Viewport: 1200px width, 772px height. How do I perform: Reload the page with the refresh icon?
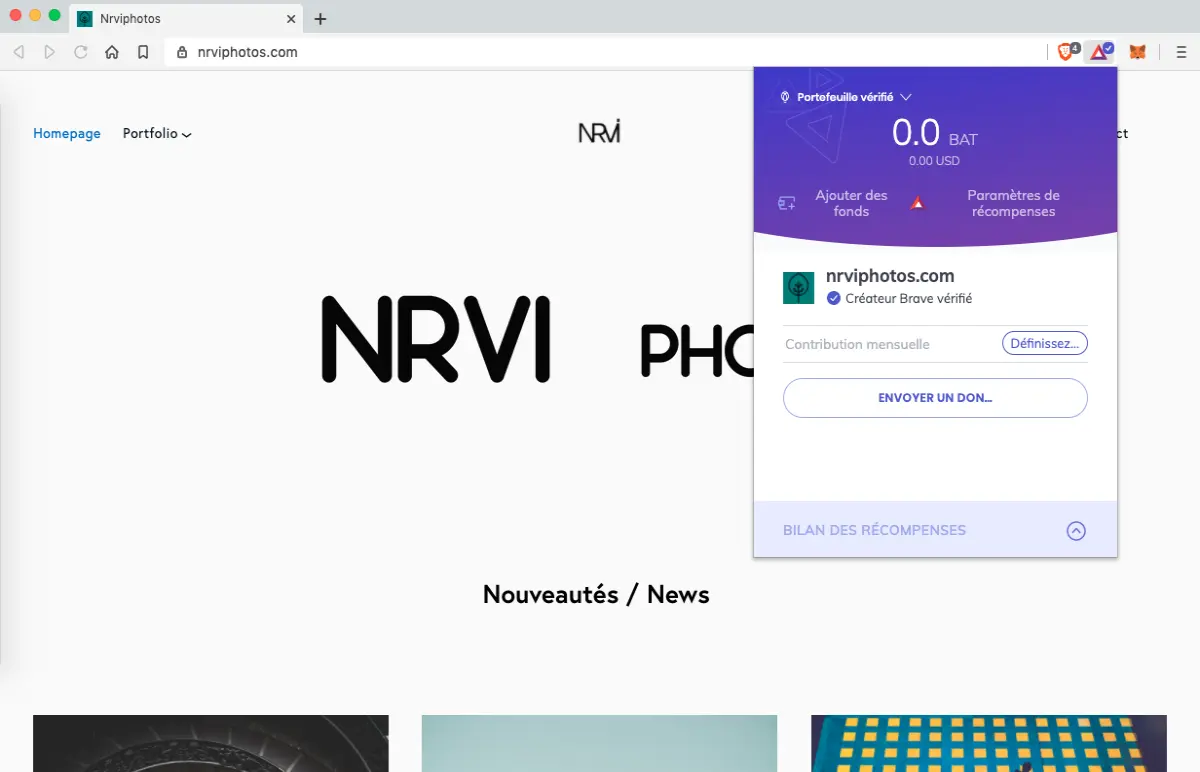pyautogui.click(x=81, y=52)
